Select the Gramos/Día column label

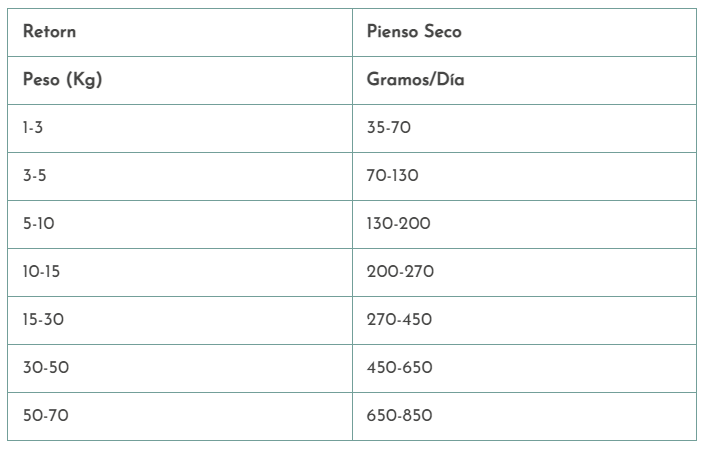[x=524, y=80]
